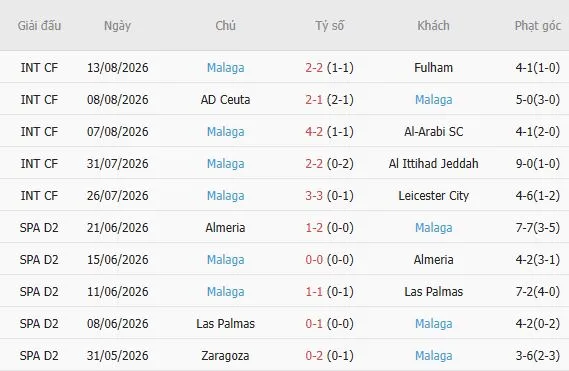569x371 pixels.
Task: Click the Tỷ số column header
Action: [x=329, y=26]
